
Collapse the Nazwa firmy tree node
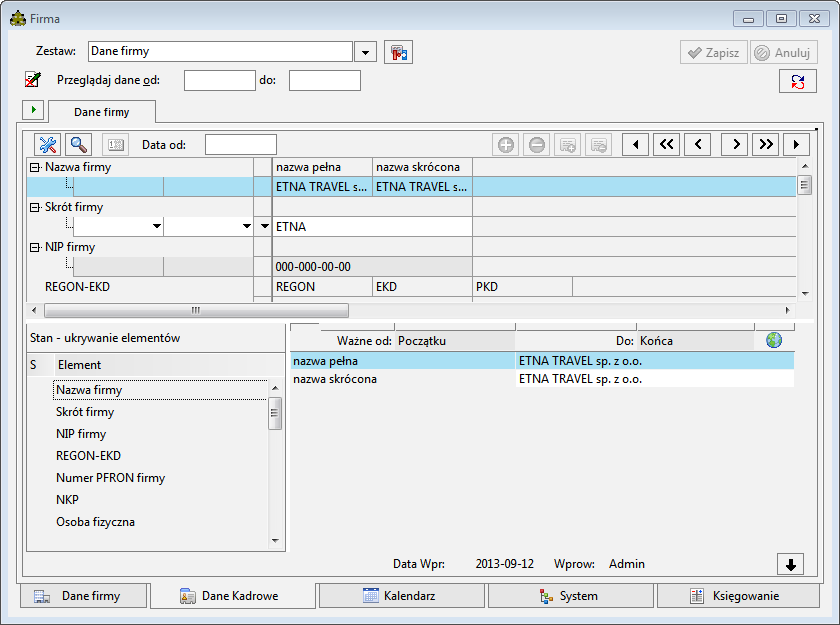pos(34,168)
